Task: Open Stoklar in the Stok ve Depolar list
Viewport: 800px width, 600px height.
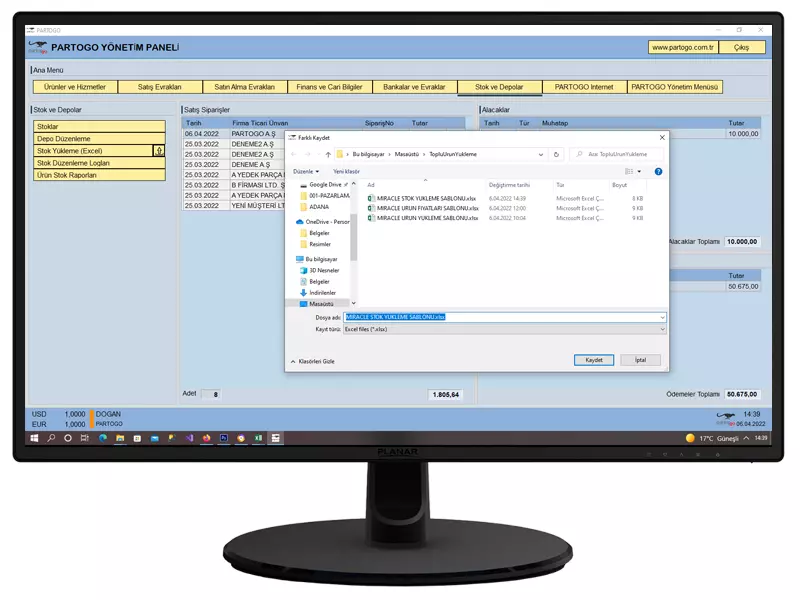Action: [99, 127]
